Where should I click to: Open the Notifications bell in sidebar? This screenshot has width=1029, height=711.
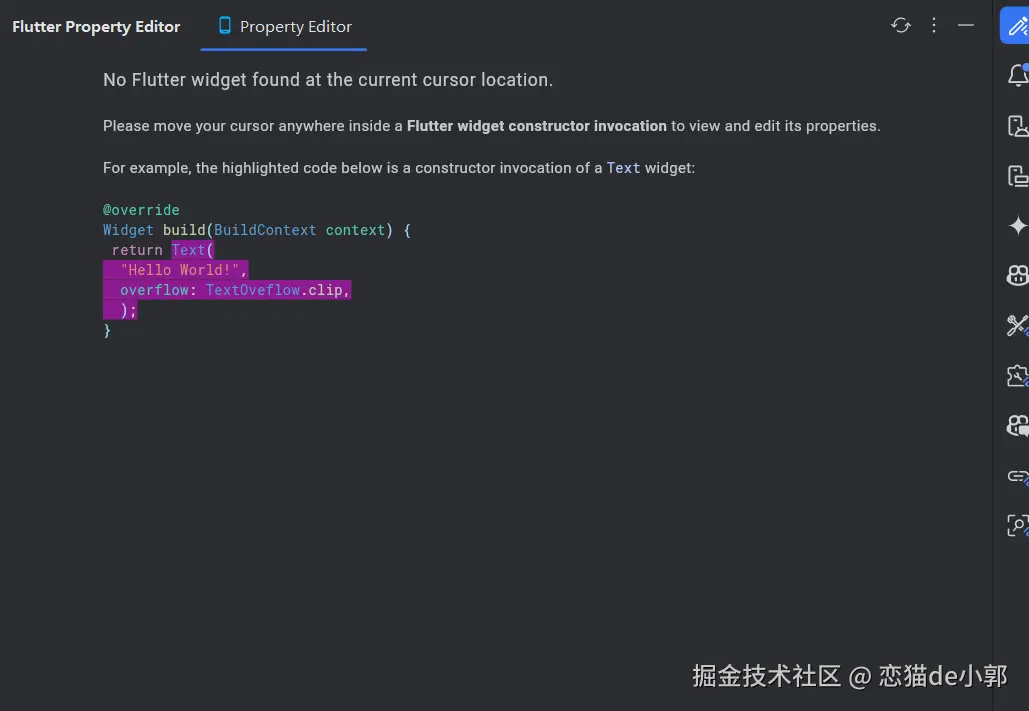[1017, 76]
